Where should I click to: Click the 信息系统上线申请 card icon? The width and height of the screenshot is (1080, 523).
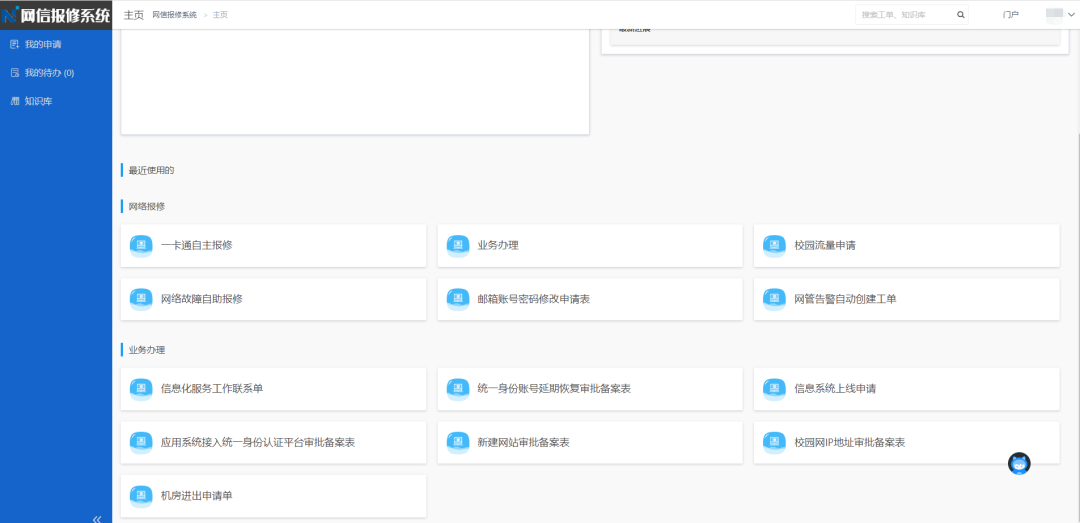click(x=774, y=388)
